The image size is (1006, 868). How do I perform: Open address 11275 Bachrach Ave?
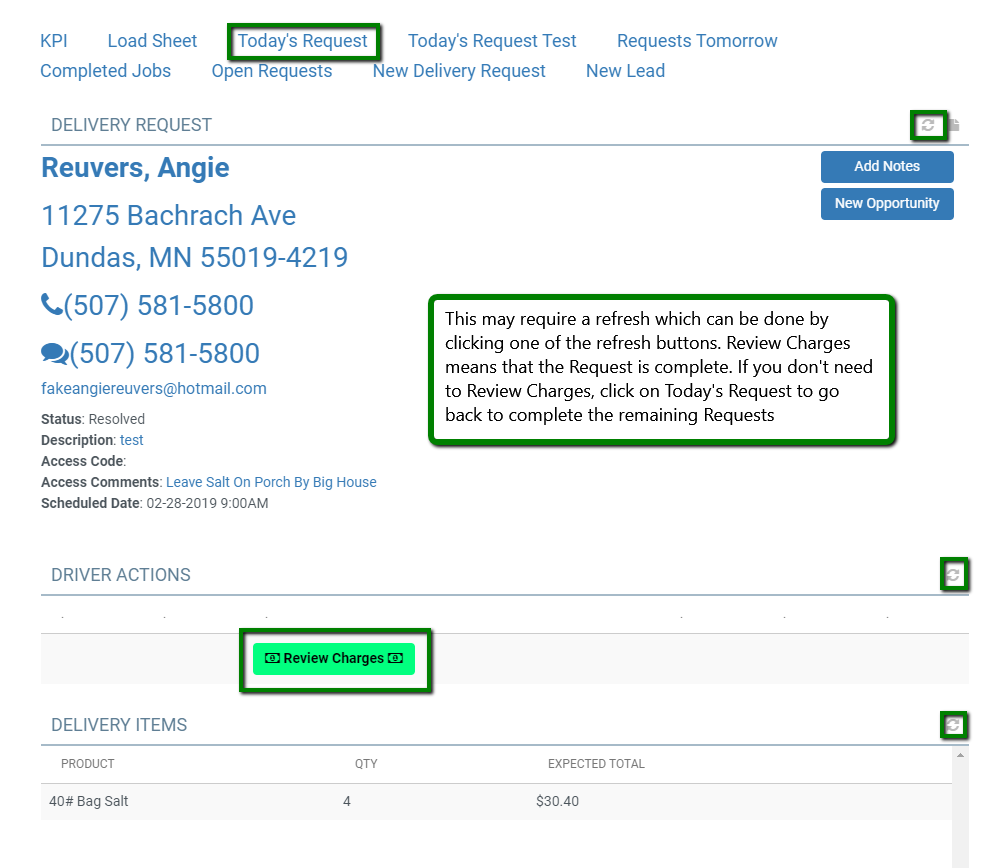[169, 216]
